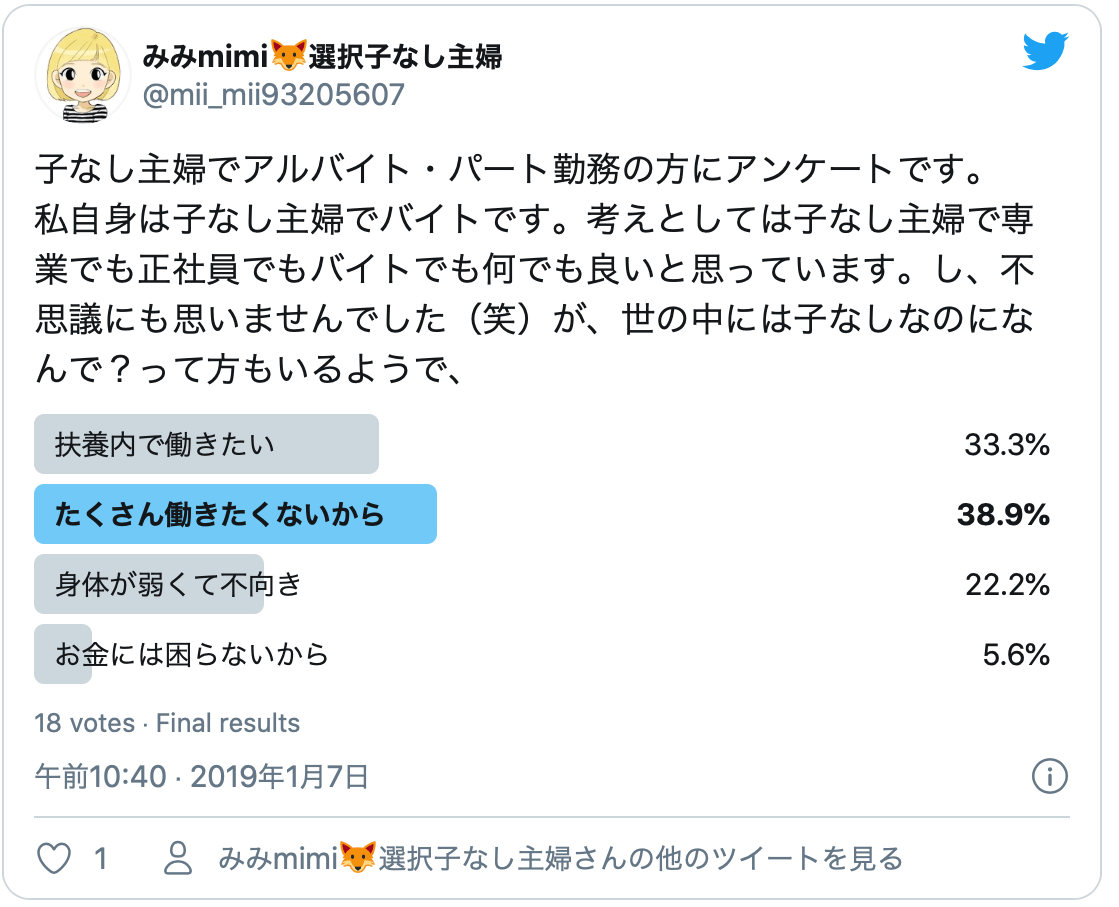Viewport: 1119px width, 907px height.
Task: Click the person profile icon
Action: (178, 858)
